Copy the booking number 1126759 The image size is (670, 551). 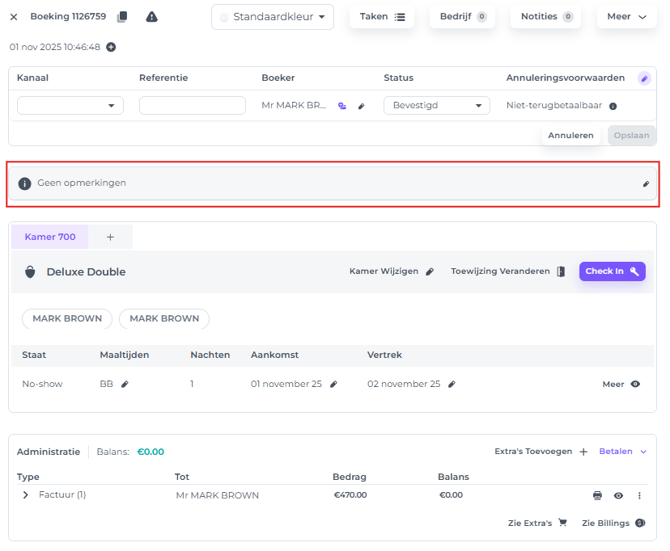pos(123,17)
